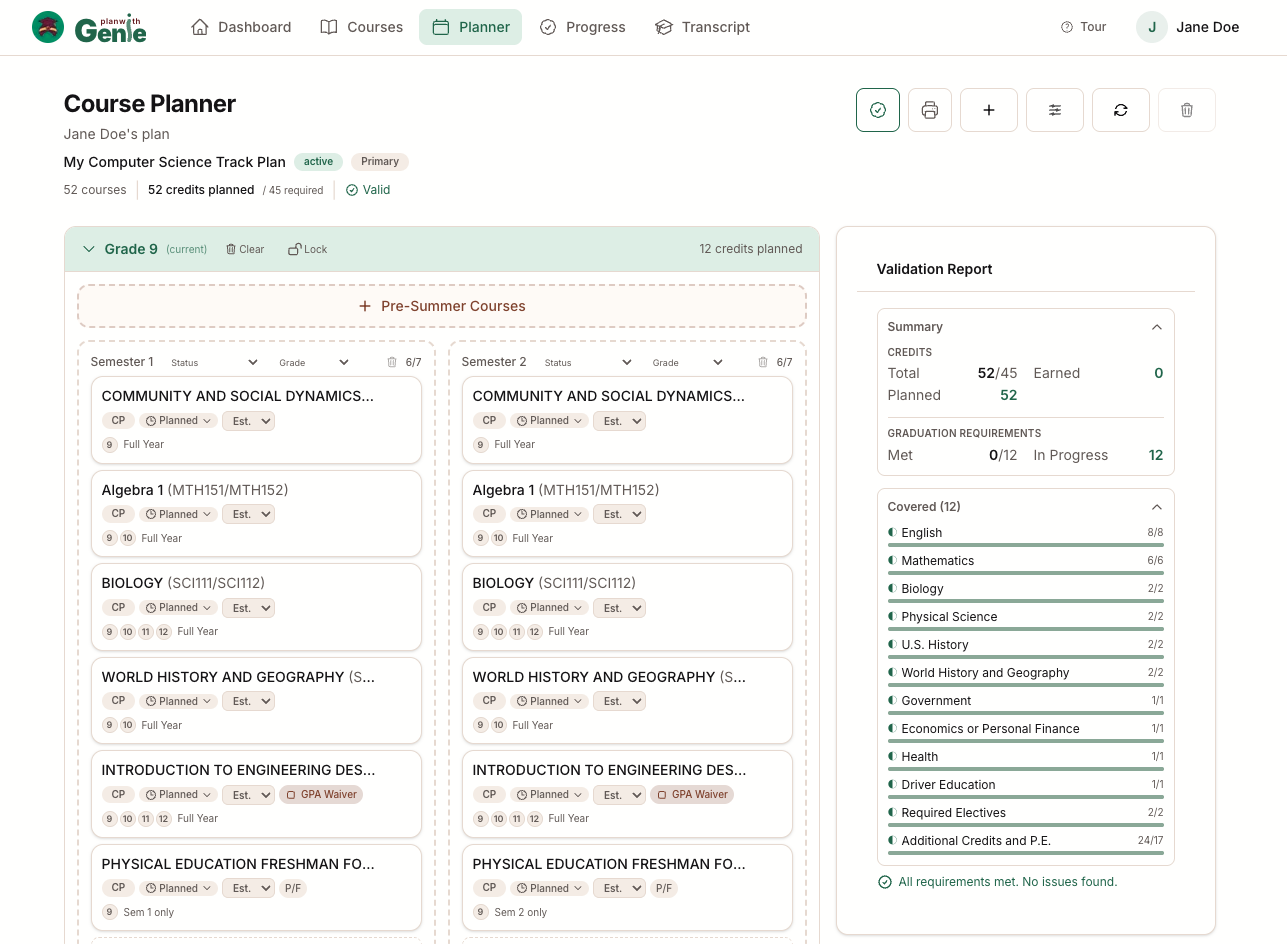Open the Courses tab
This screenshot has height=944, width=1287.
tap(362, 27)
